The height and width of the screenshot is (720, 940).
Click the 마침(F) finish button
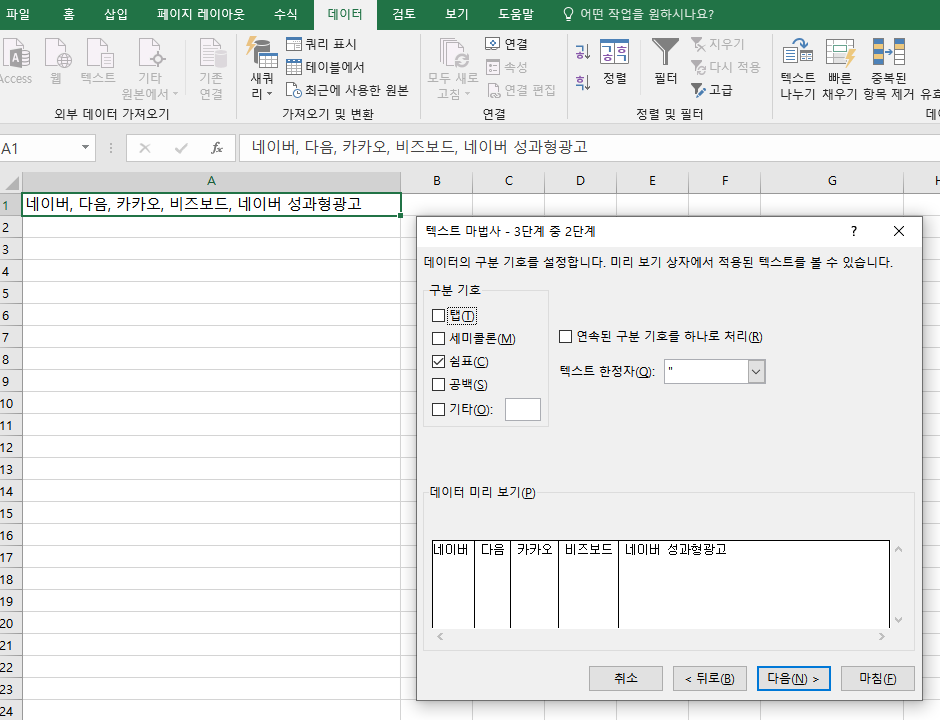pyautogui.click(x=878, y=678)
